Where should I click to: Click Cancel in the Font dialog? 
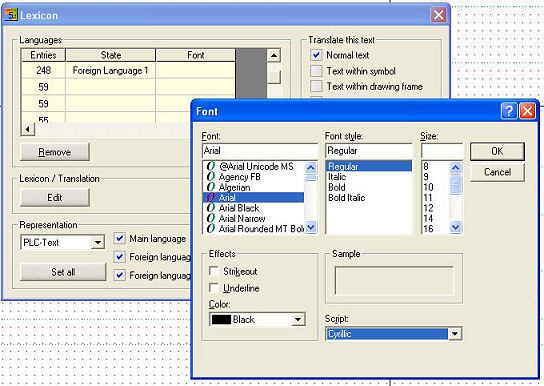point(497,172)
